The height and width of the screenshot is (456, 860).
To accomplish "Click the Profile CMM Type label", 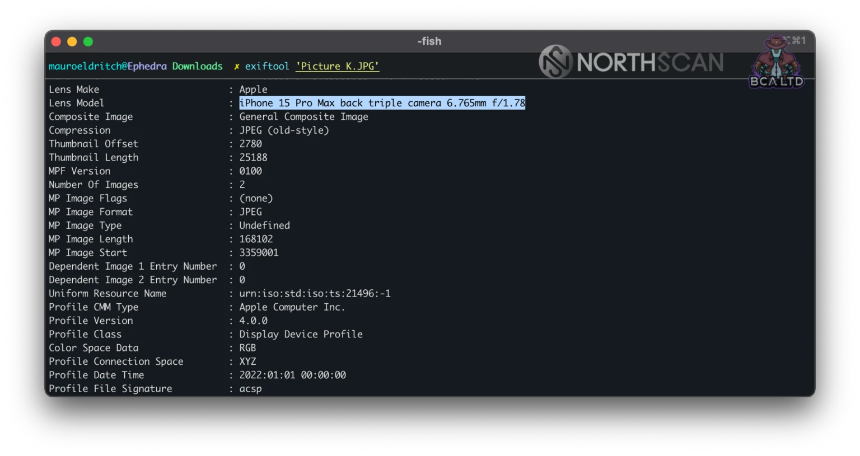I will [93, 307].
